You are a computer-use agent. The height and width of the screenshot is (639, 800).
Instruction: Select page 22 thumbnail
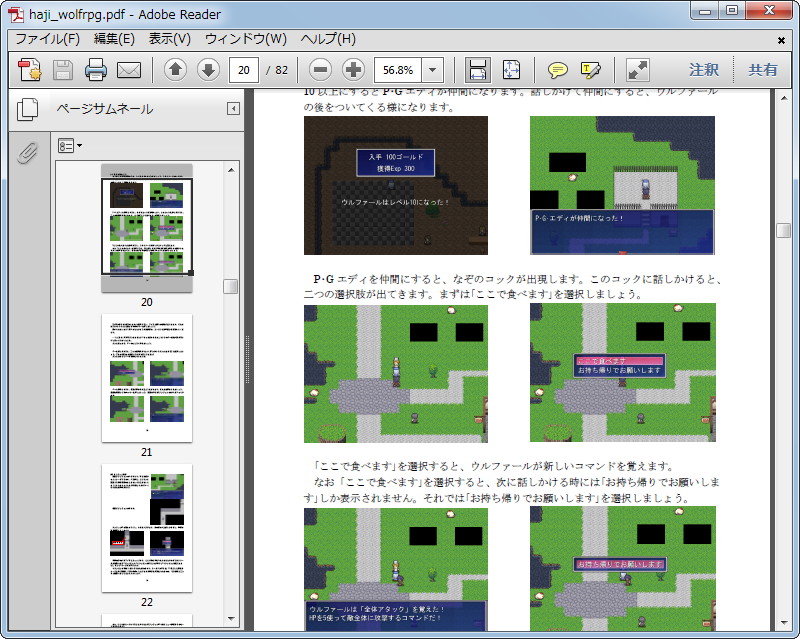(x=147, y=528)
